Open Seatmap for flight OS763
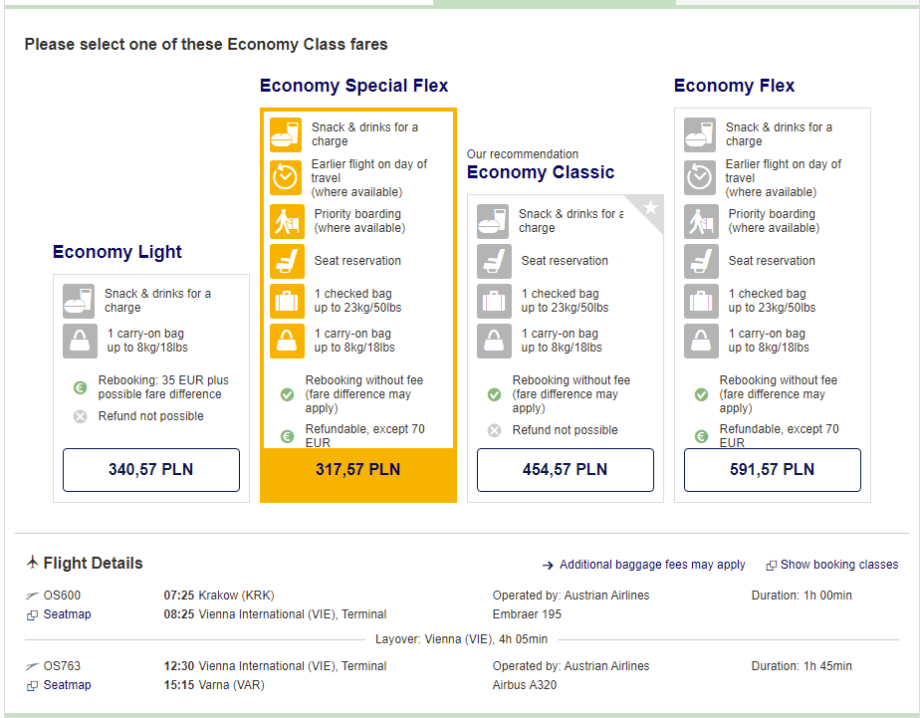Image resolution: width=920 pixels, height=718 pixels. (66, 685)
